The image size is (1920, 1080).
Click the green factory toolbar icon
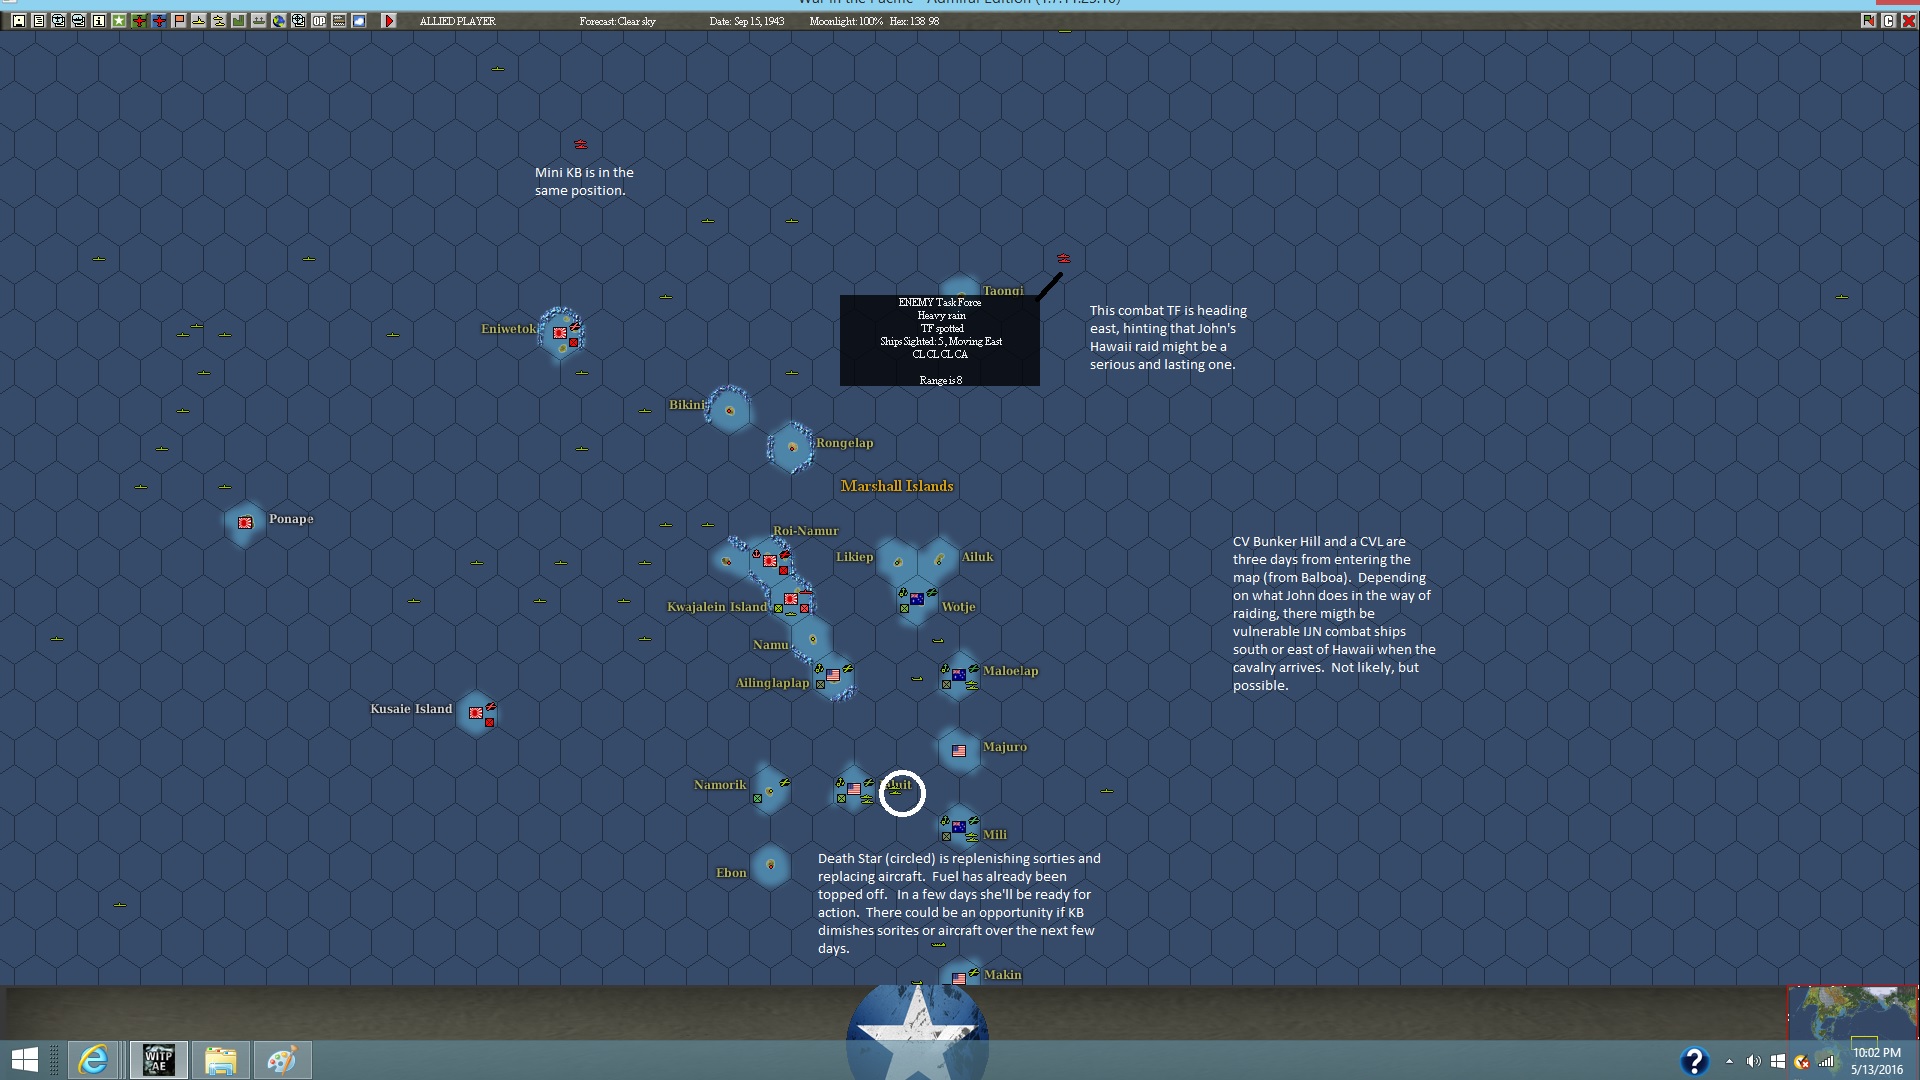click(x=239, y=20)
